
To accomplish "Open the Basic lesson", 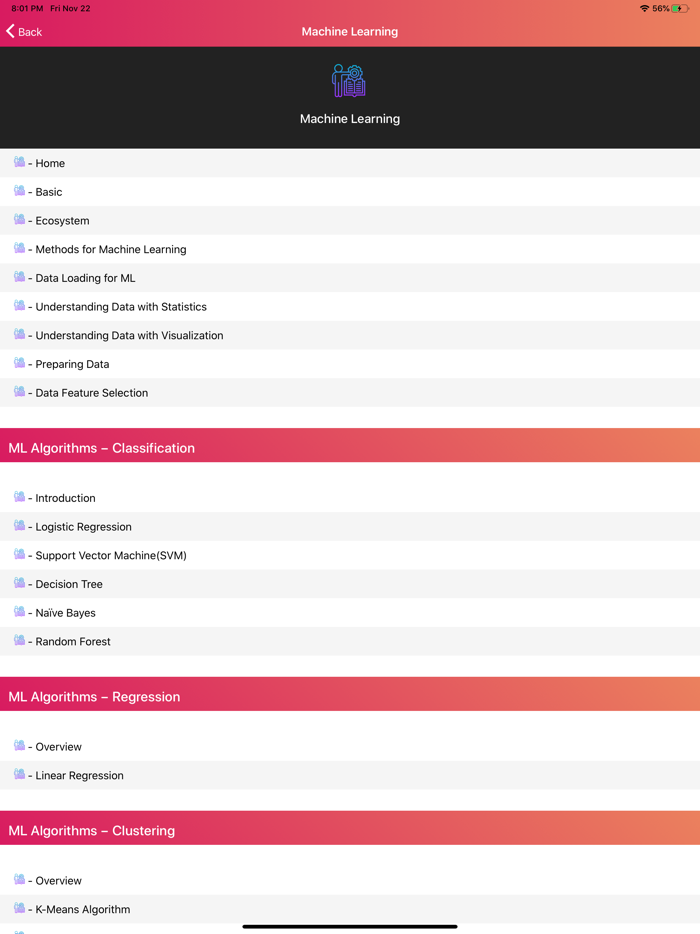I will click(350, 192).
